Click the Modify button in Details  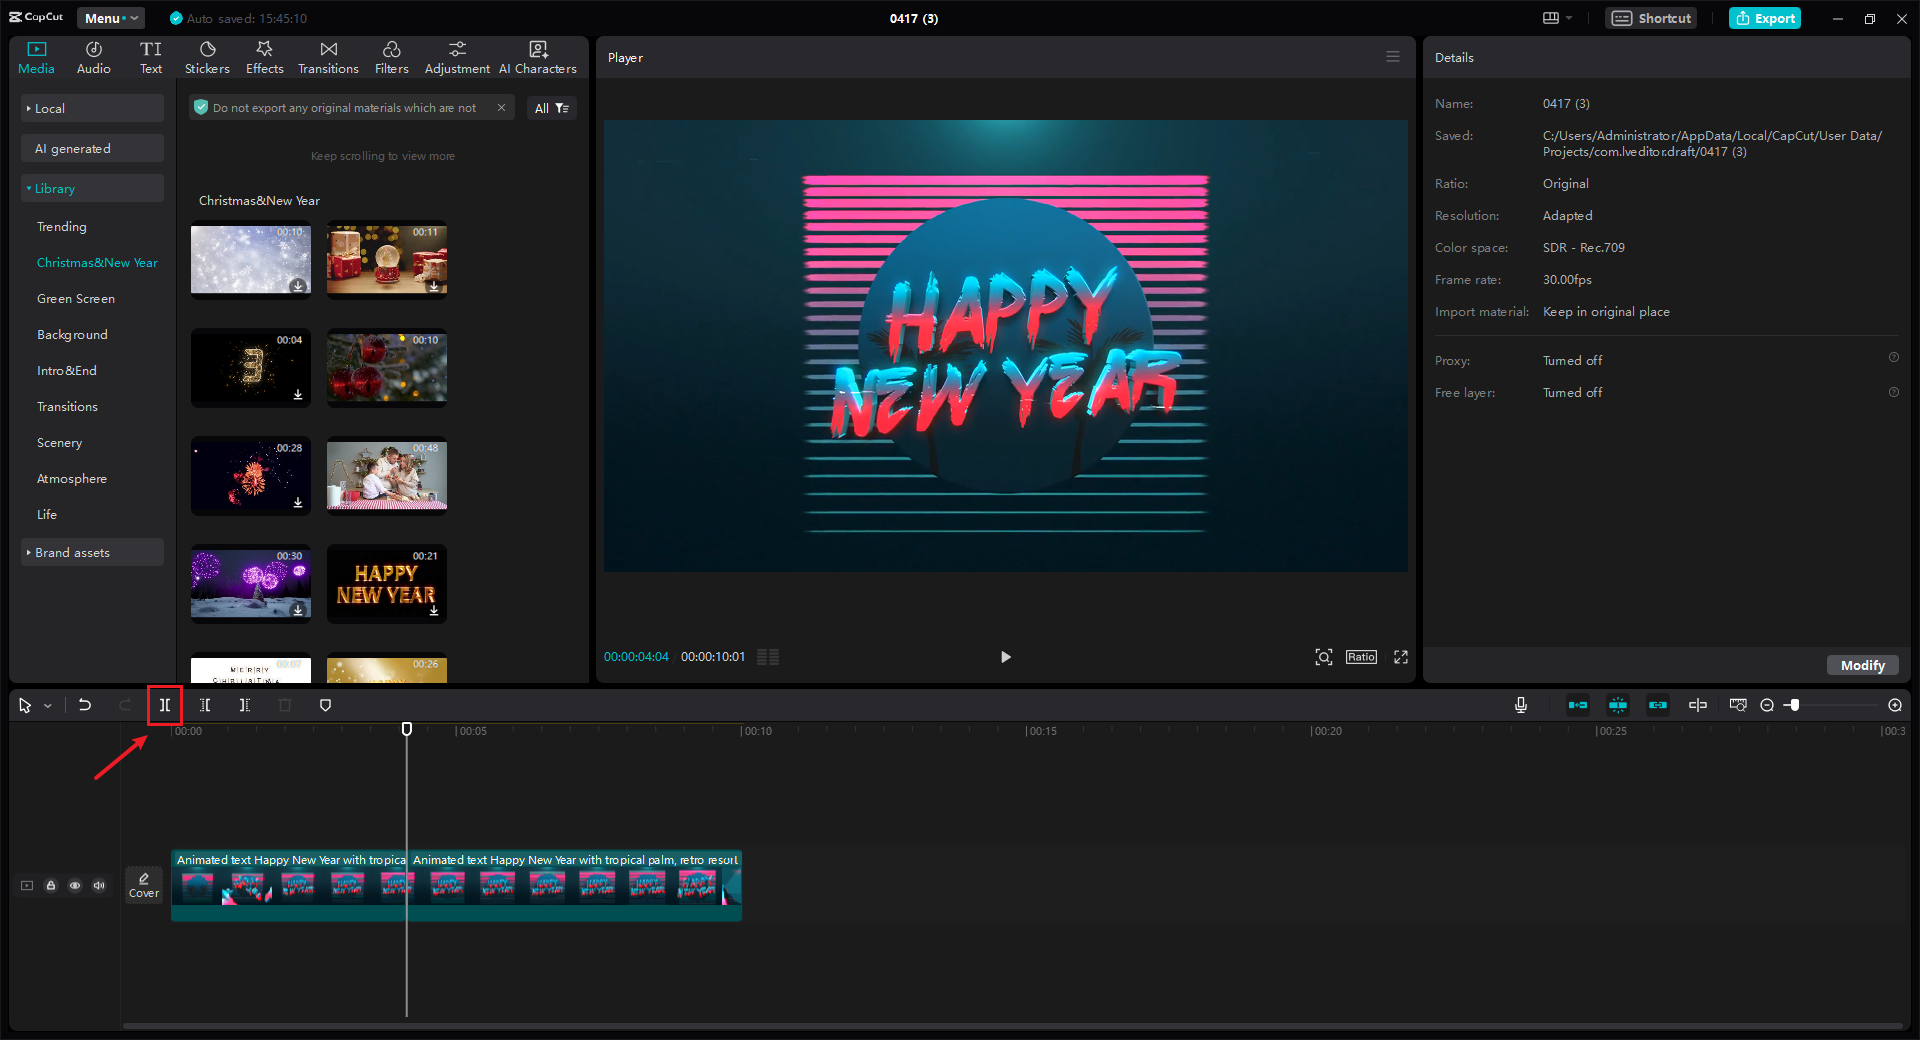tap(1862, 665)
